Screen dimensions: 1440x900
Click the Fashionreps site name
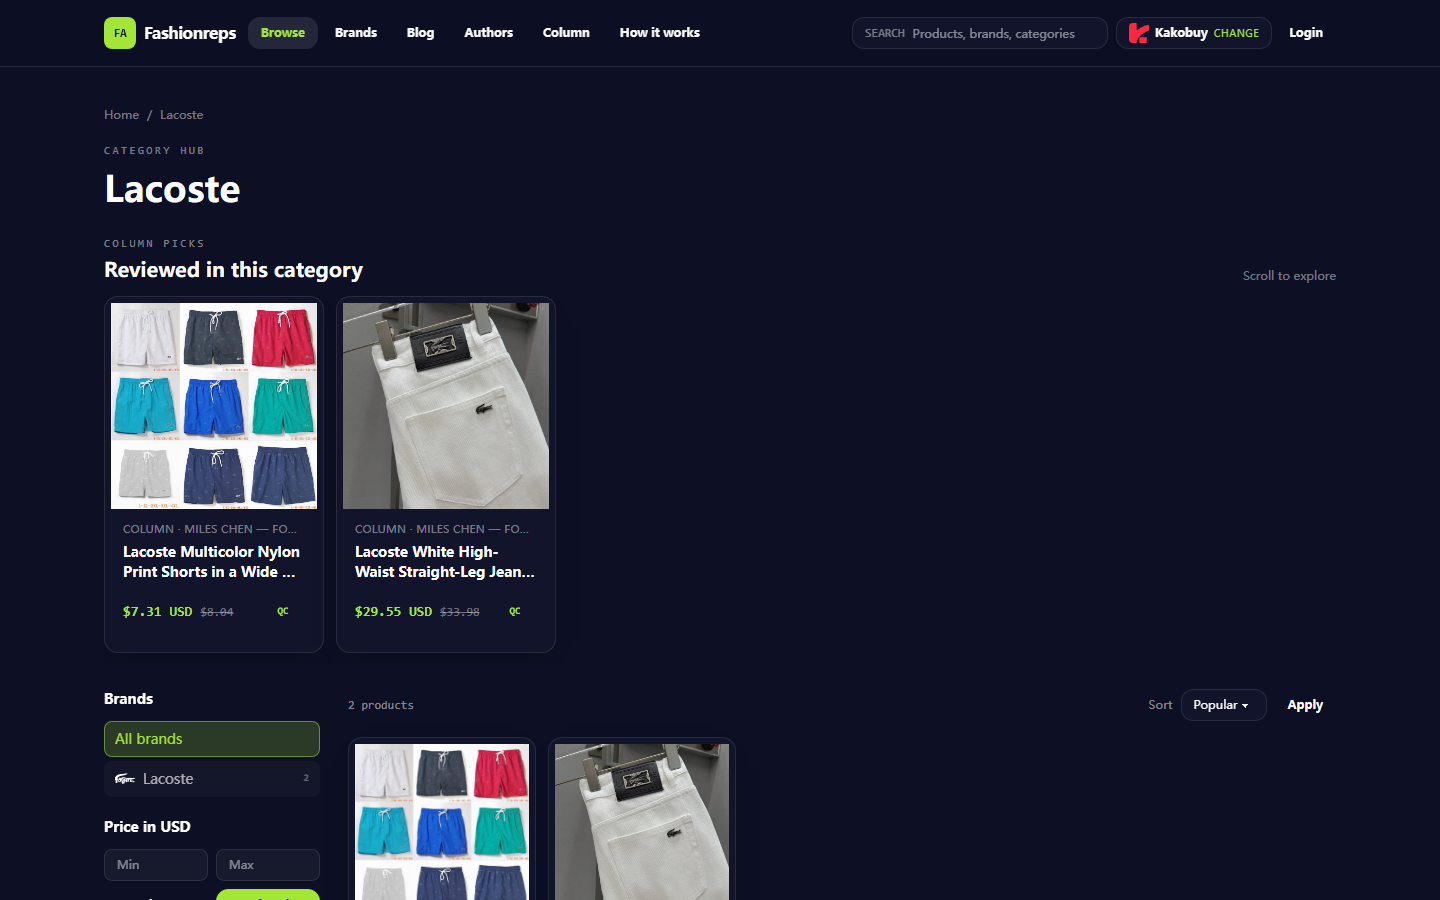click(190, 33)
